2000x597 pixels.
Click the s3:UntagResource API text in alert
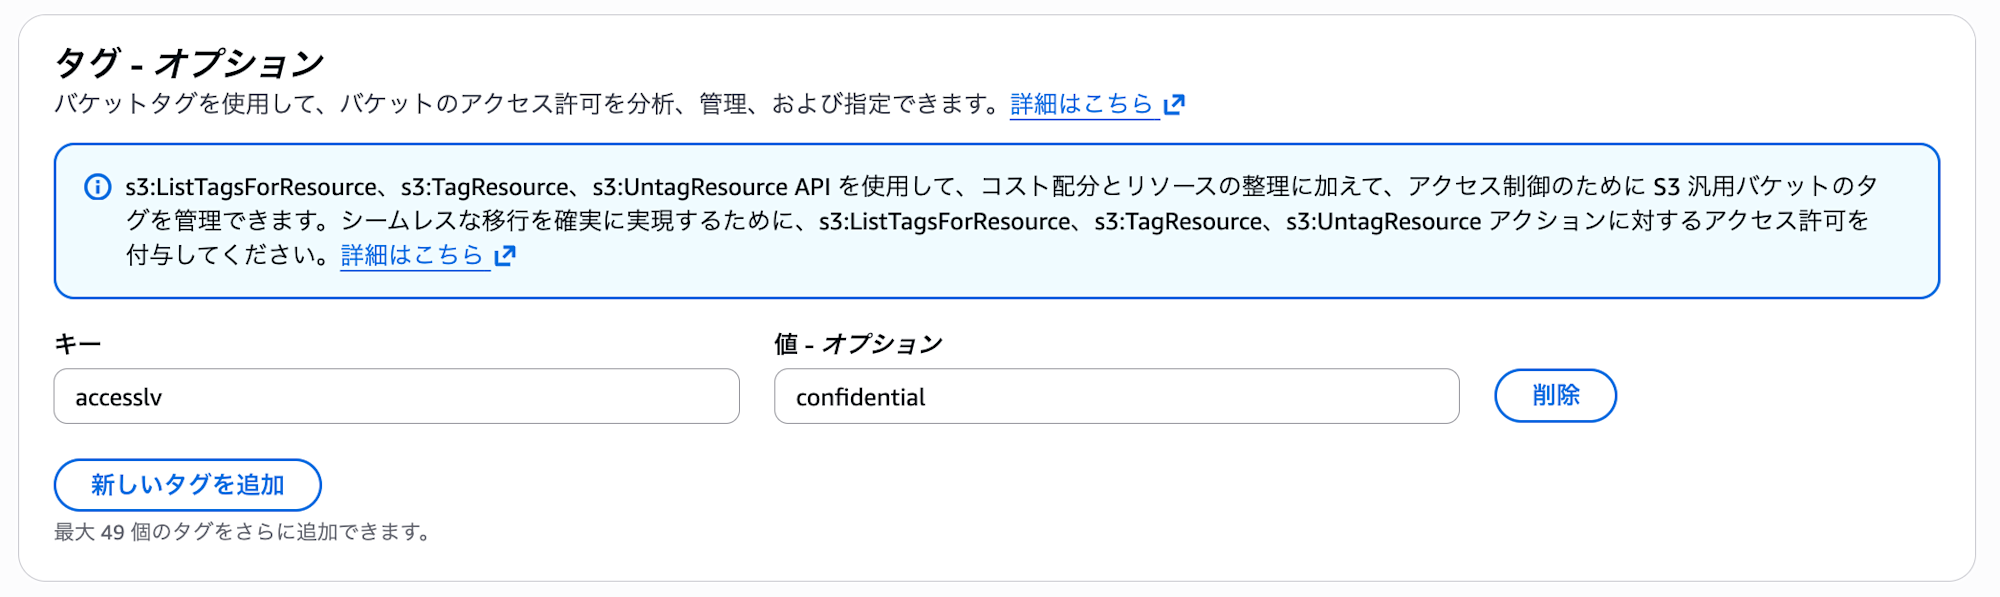711,187
